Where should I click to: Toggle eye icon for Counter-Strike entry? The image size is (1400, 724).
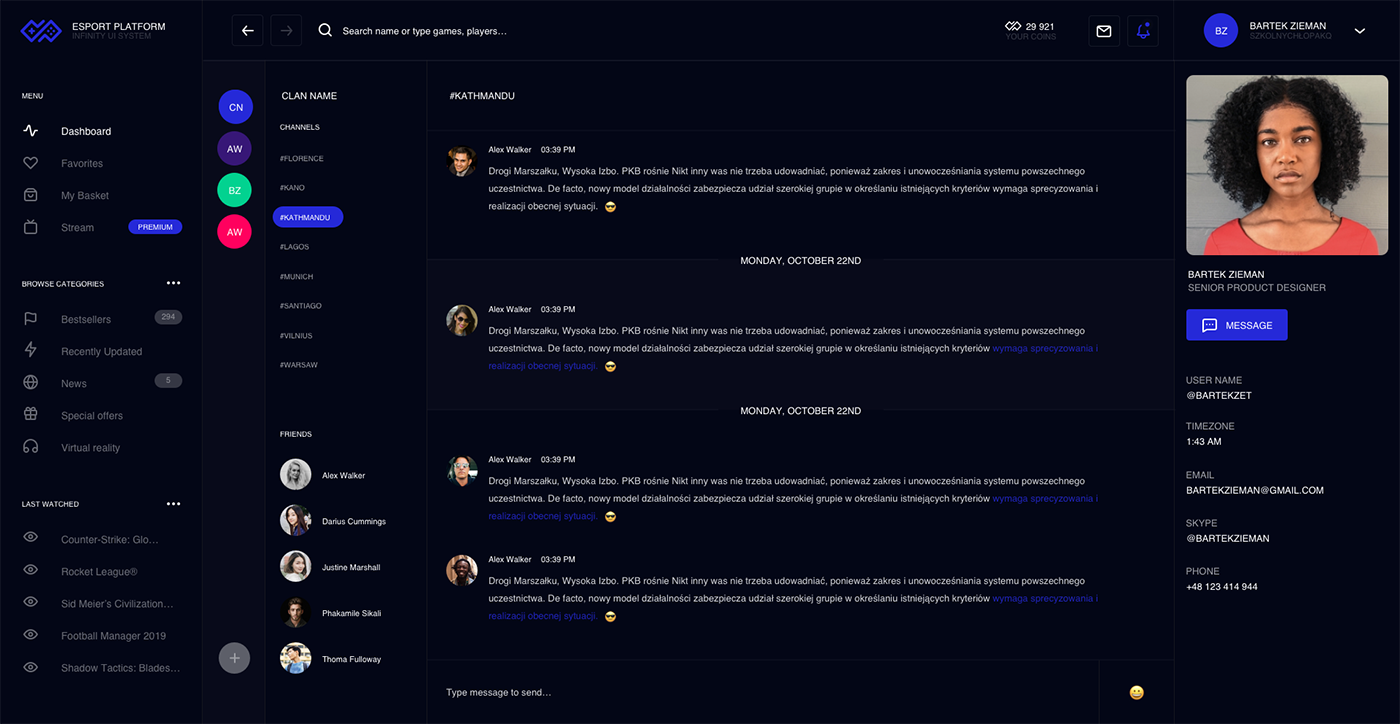(31, 538)
